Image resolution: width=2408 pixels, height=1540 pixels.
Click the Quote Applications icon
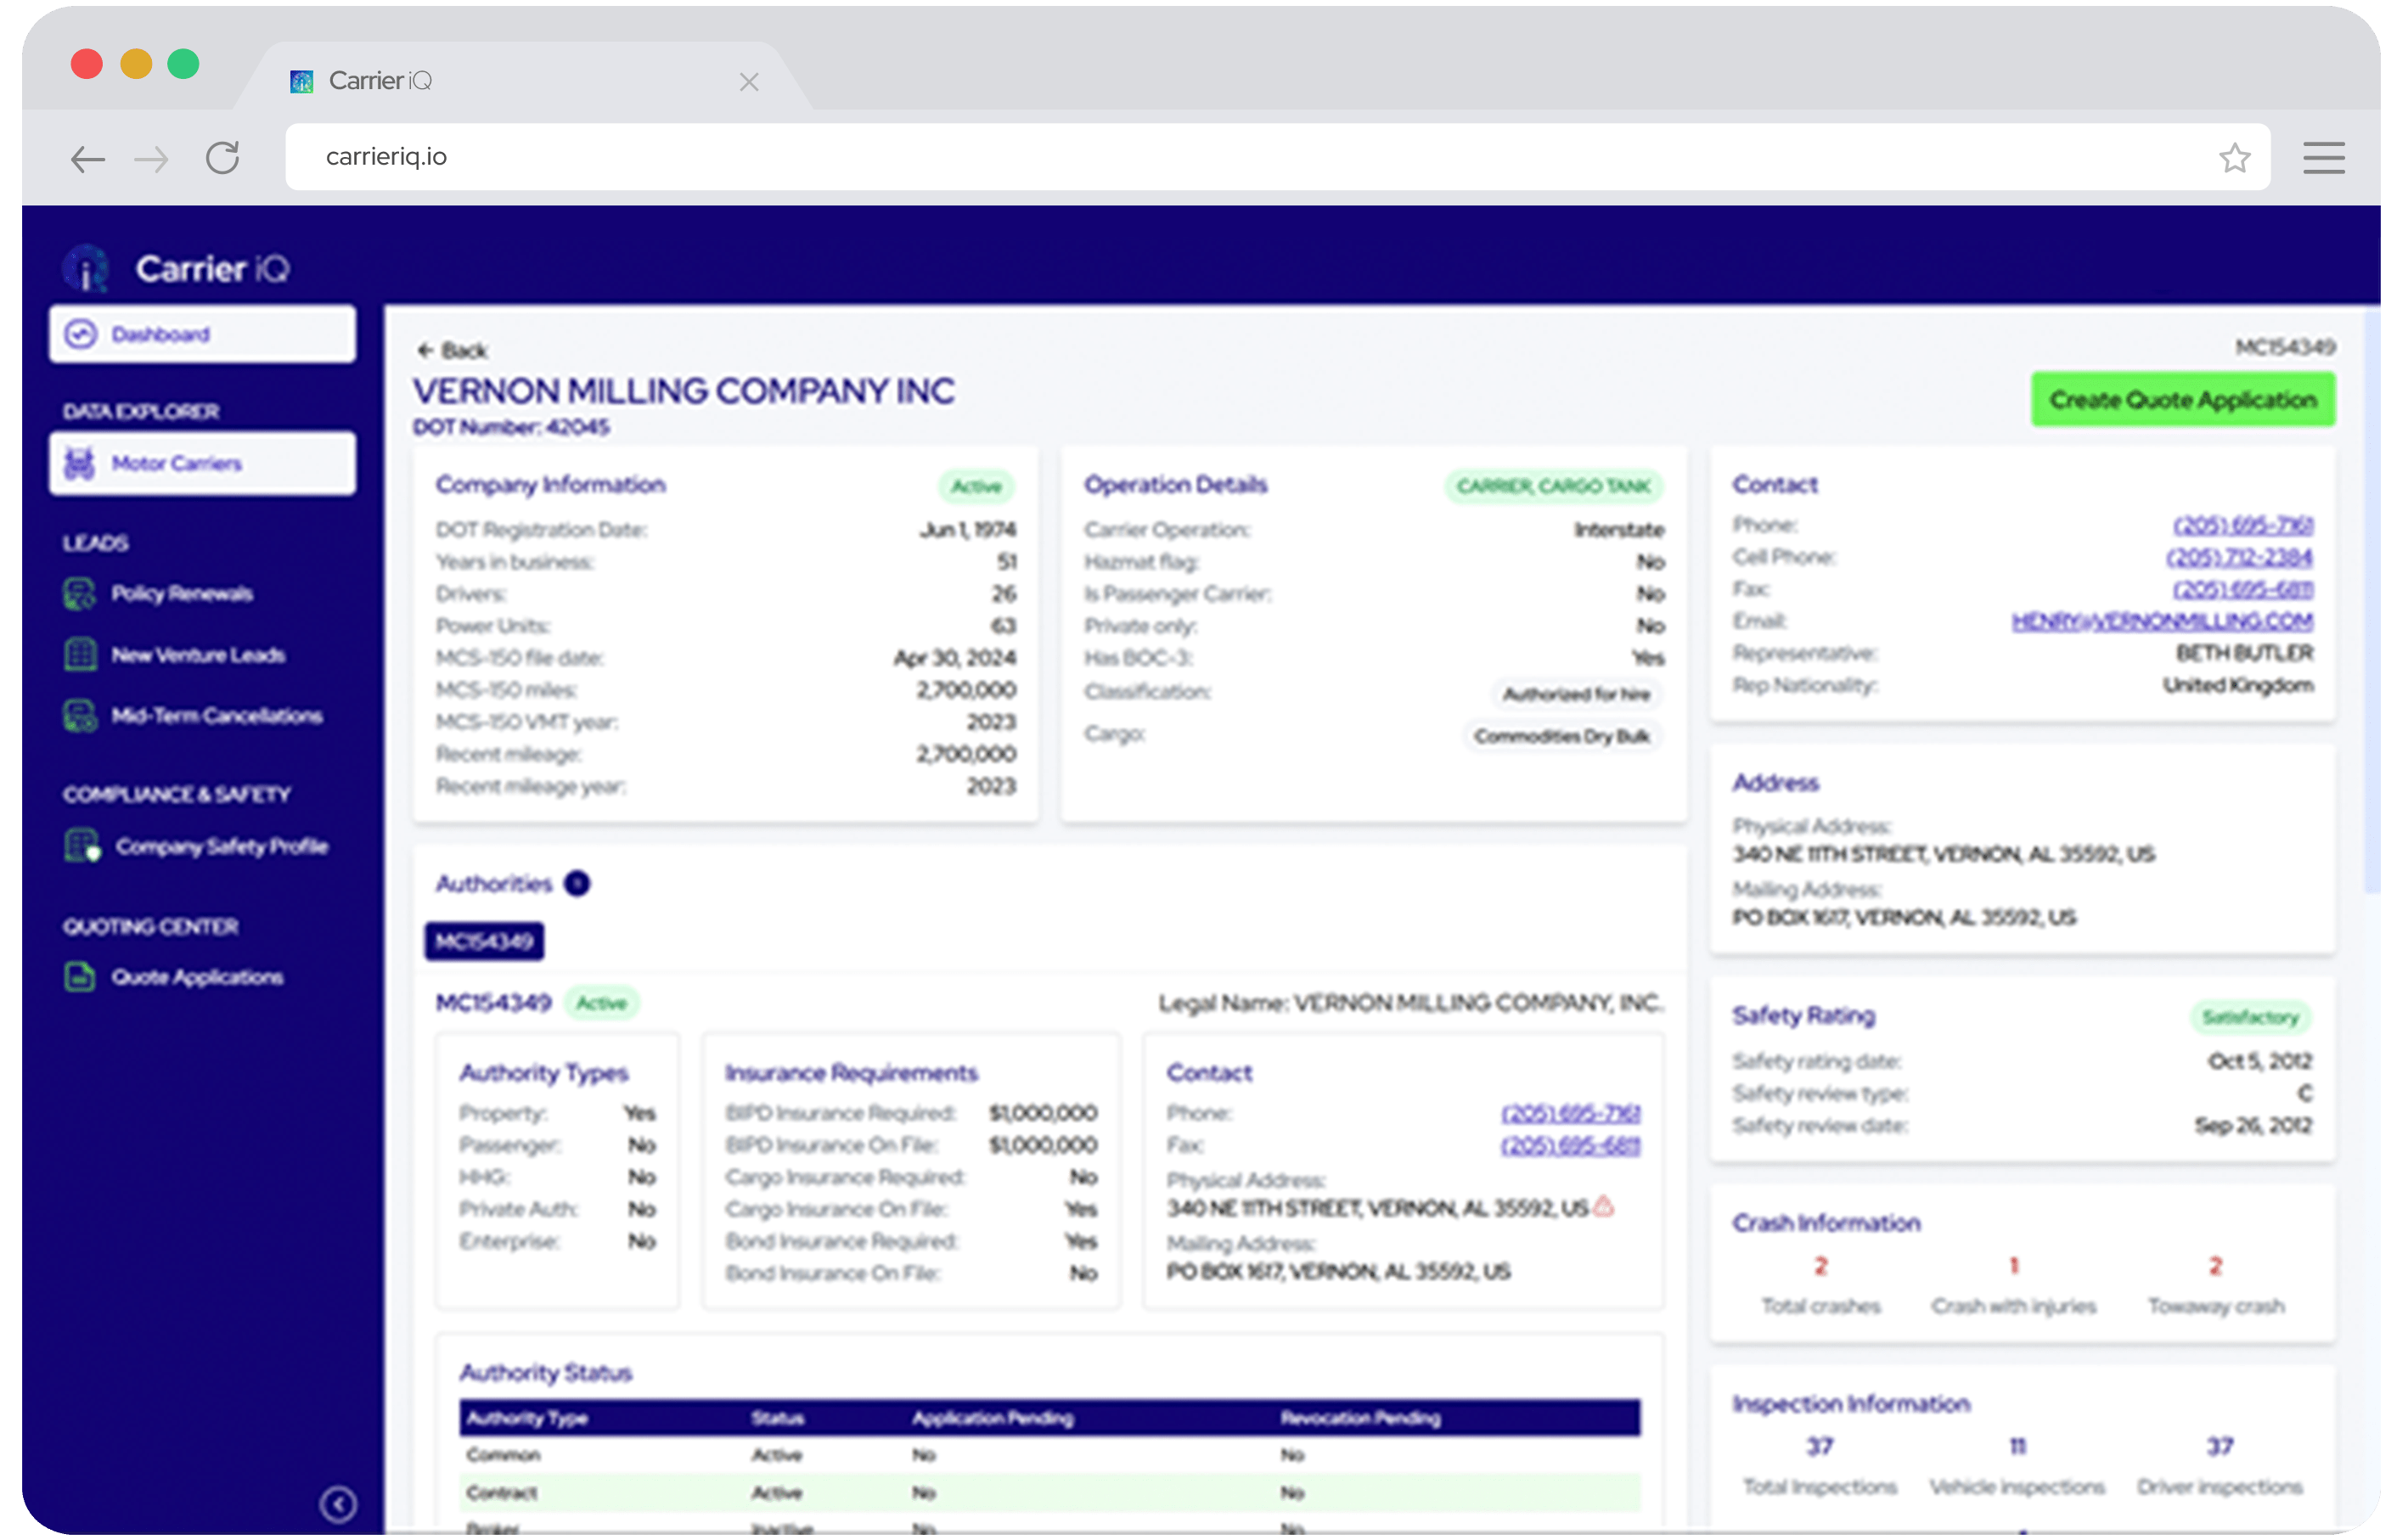[80, 977]
